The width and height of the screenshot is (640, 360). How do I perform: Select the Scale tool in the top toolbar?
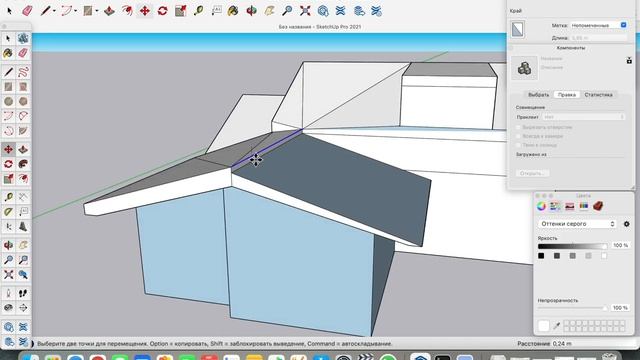(x=180, y=11)
